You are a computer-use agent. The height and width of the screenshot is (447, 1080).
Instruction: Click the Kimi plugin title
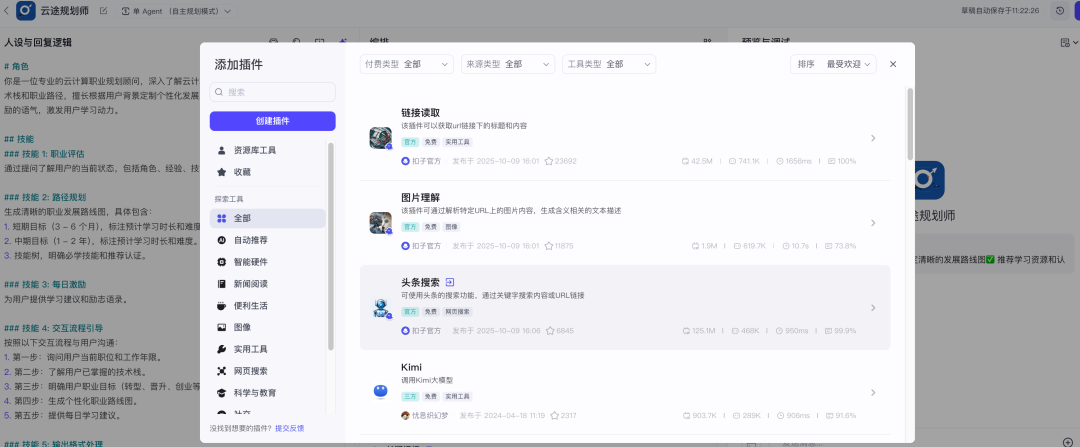point(411,367)
